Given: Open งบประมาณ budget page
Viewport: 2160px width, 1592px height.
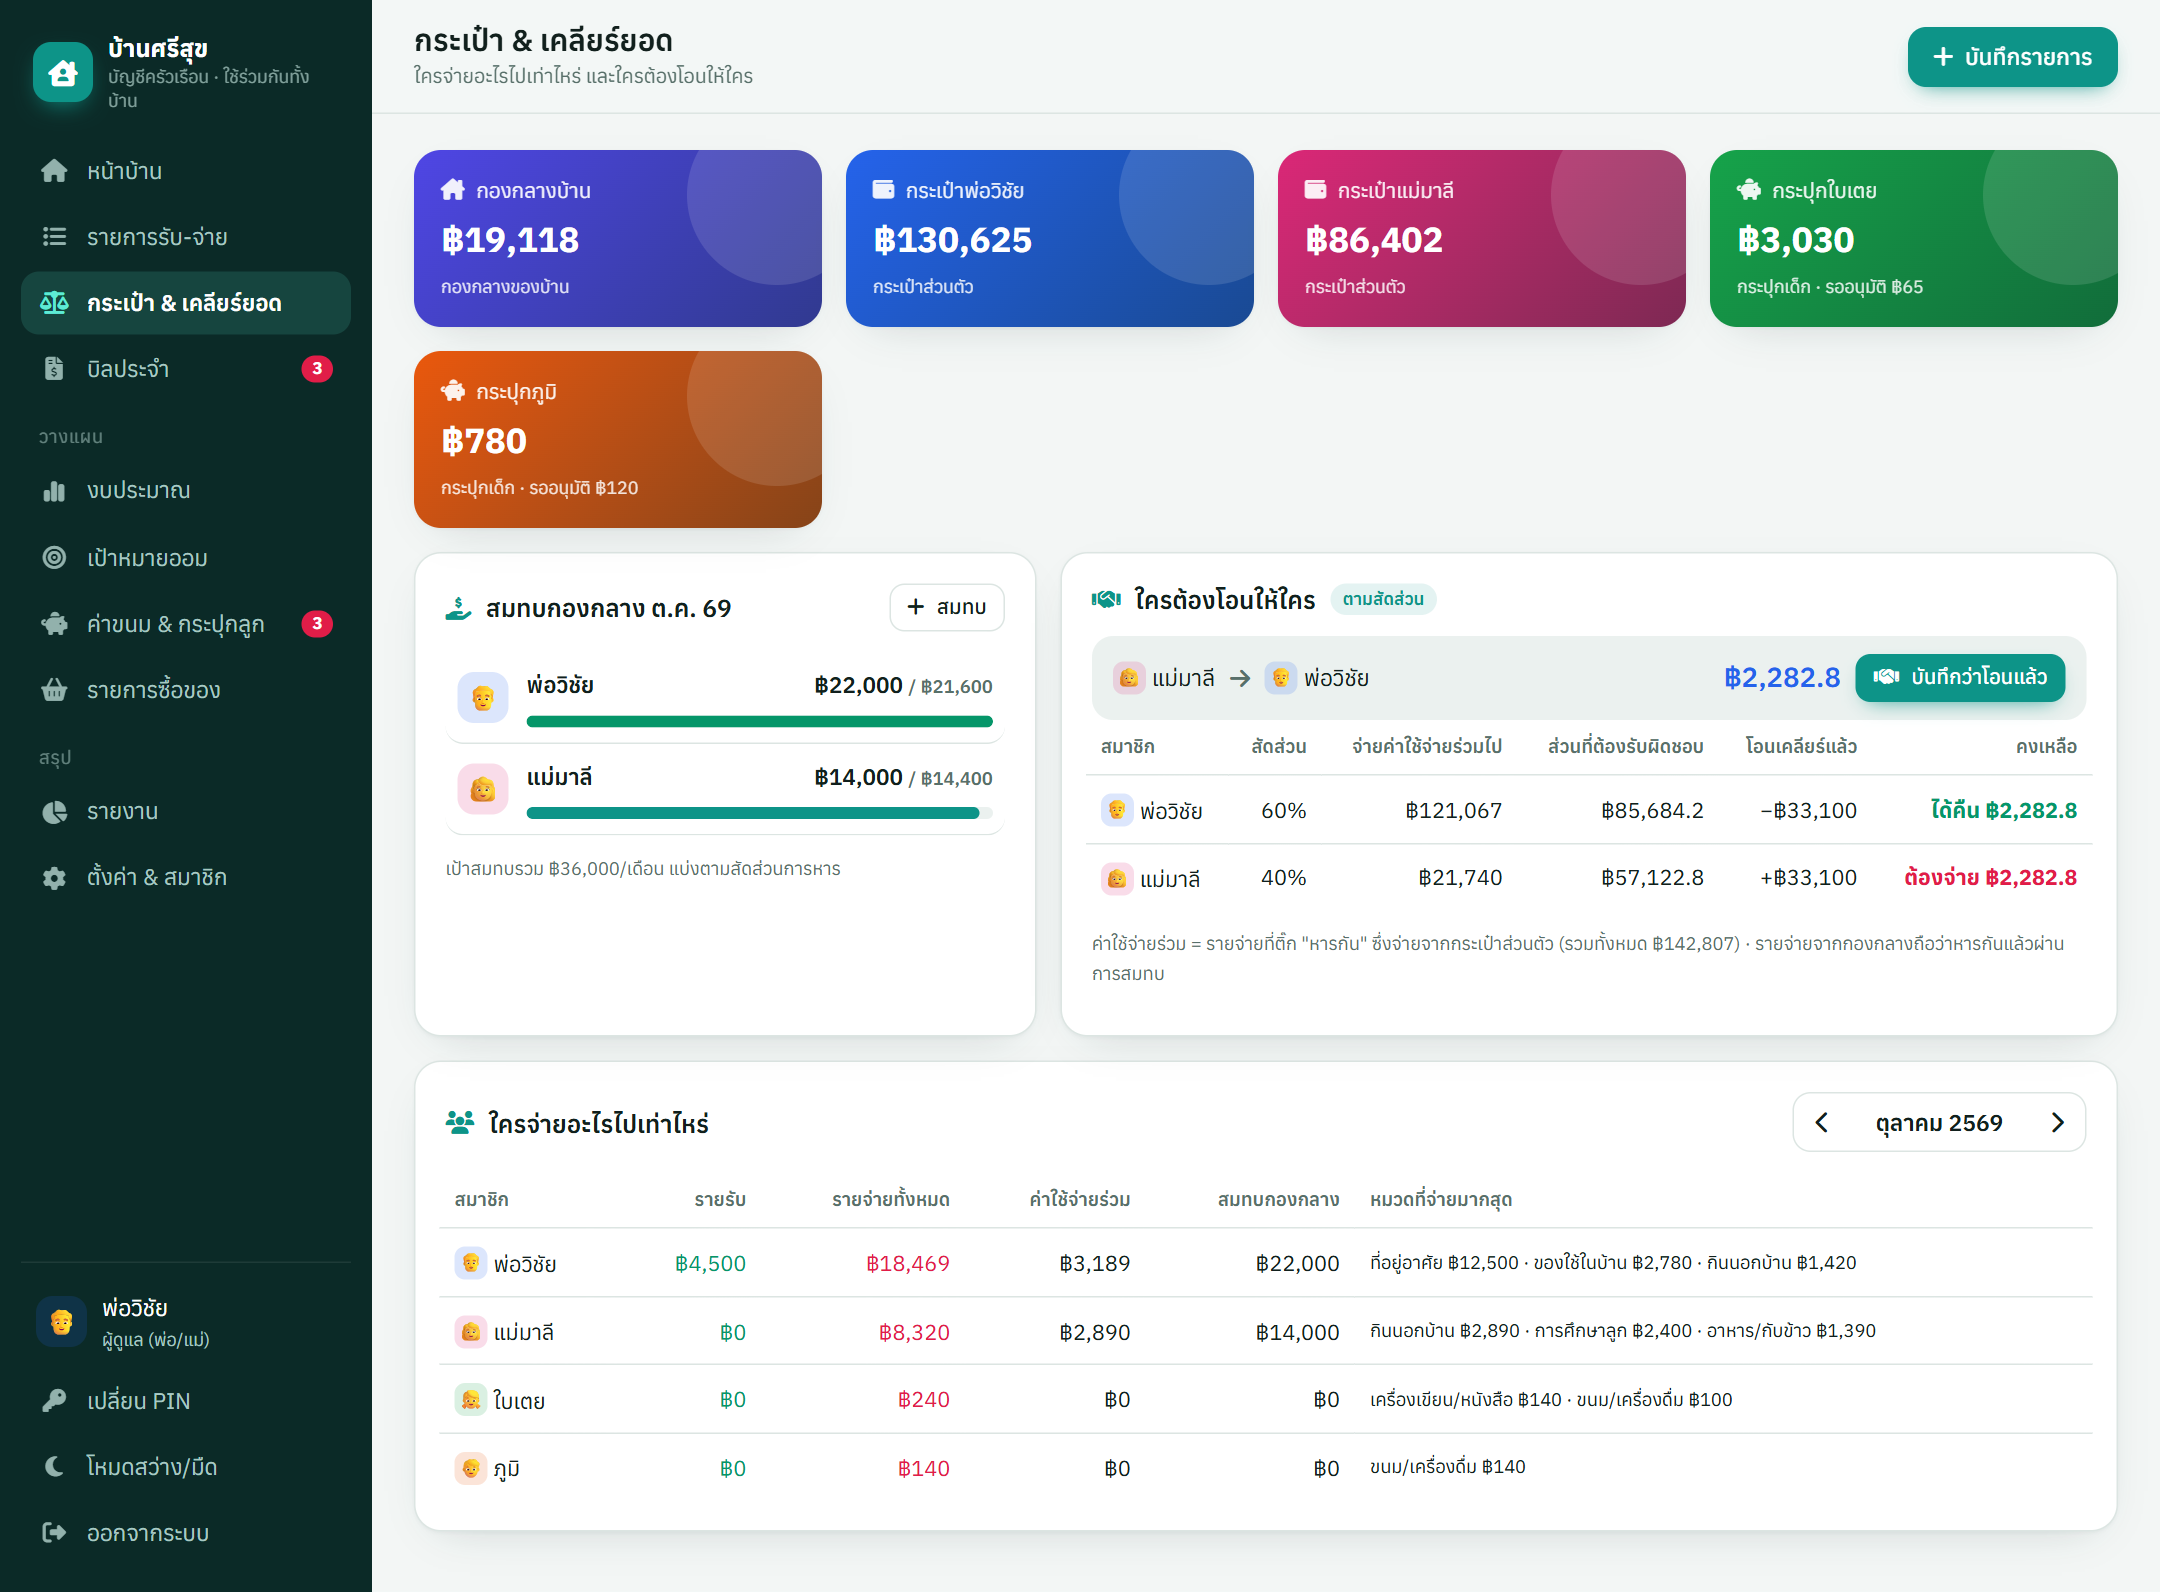Looking at the screenshot, I should coord(185,491).
